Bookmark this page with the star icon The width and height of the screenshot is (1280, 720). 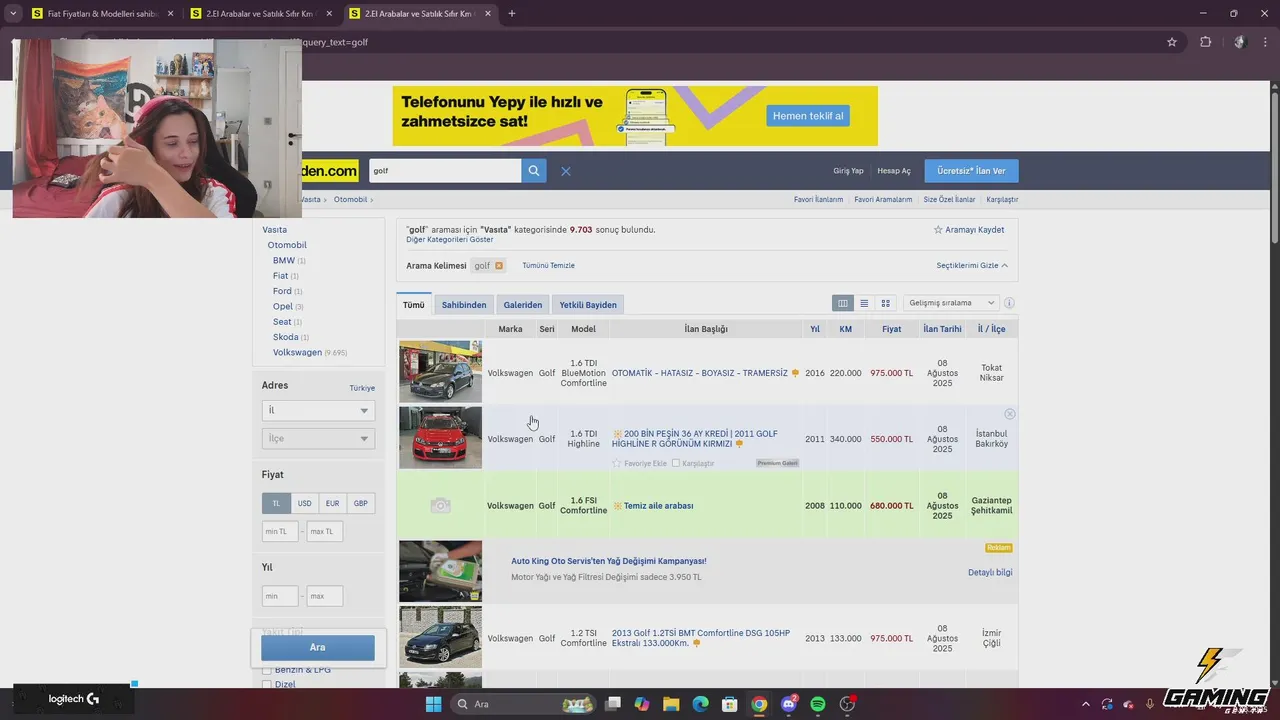click(x=1172, y=42)
